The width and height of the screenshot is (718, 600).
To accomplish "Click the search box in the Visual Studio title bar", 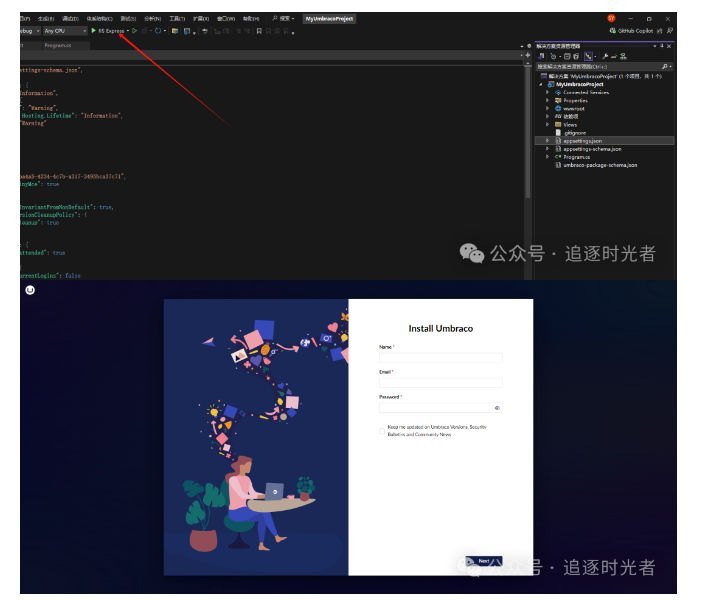I will 283,18.
